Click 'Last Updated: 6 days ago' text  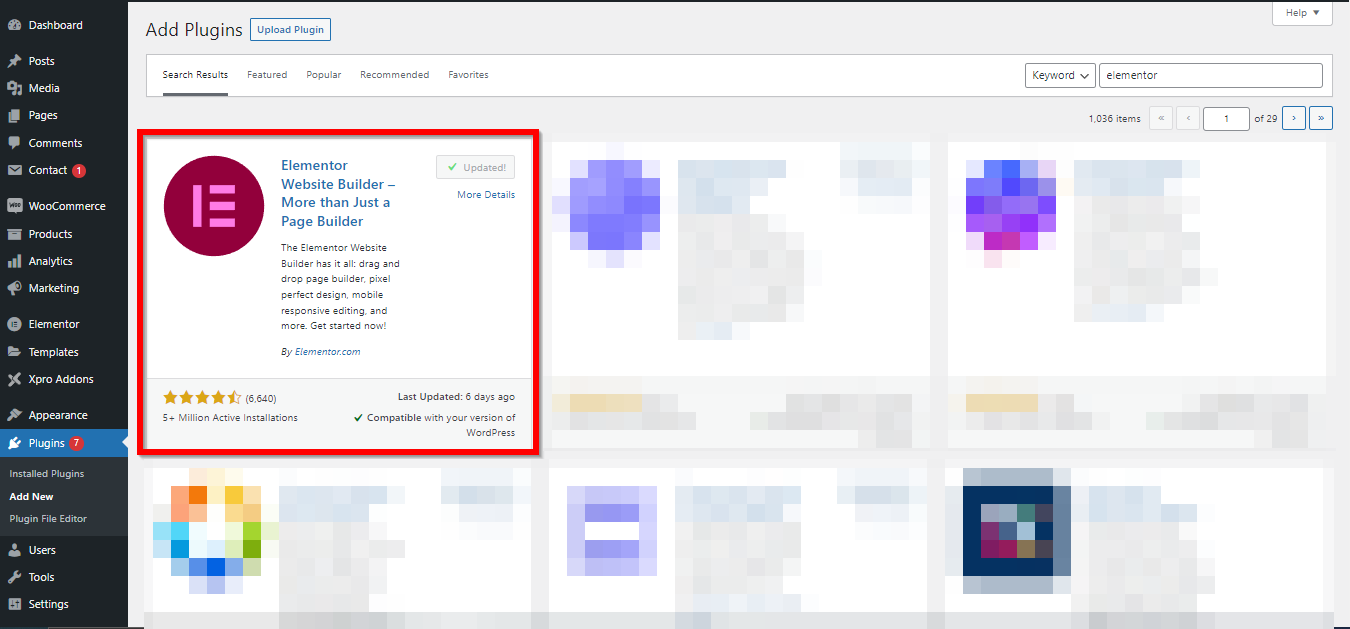[x=456, y=397]
